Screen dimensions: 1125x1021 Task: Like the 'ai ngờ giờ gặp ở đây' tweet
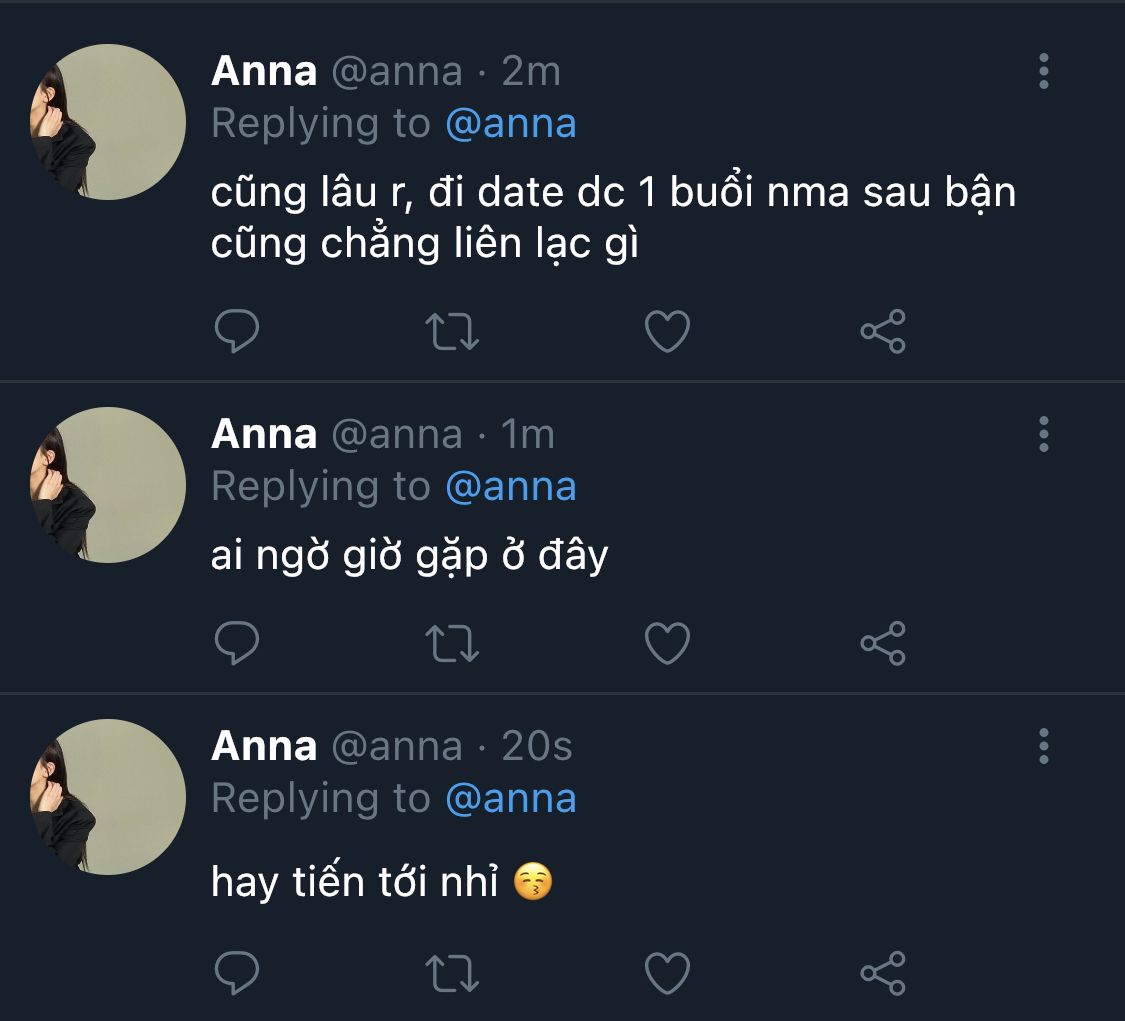pos(667,644)
